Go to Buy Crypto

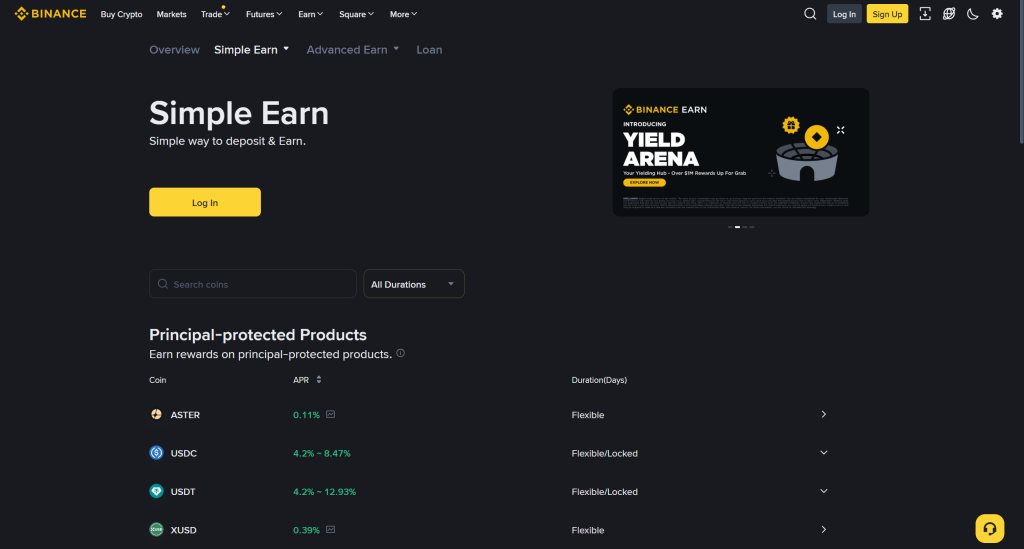point(121,14)
